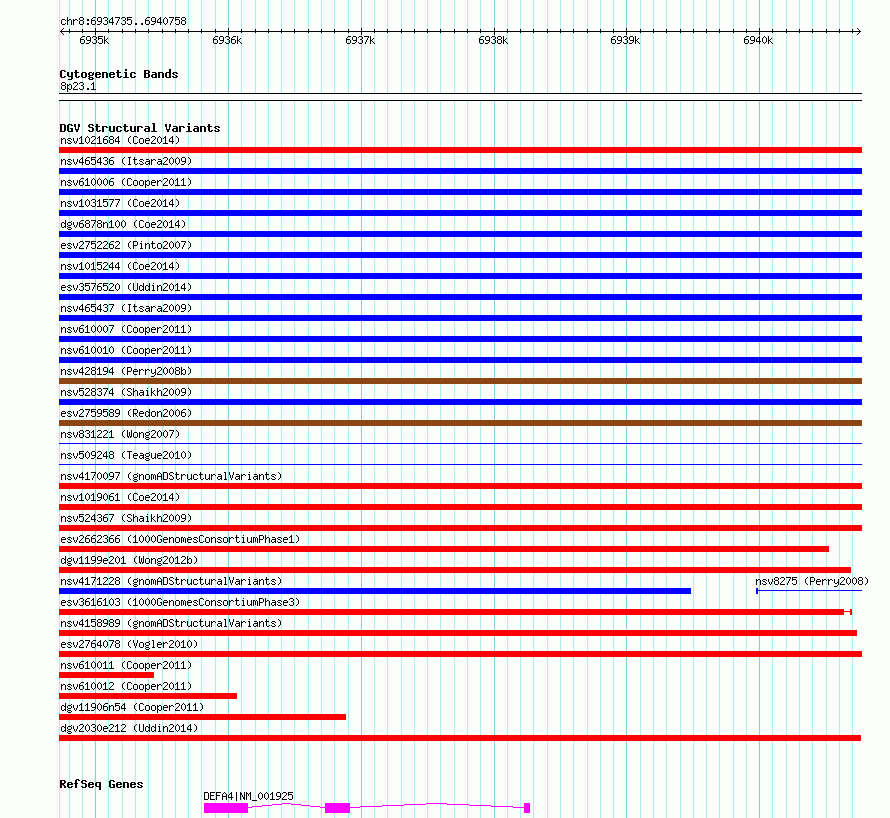Click the chr8:6934735..6940758 coordinate label
890x818 pixels.
[123, 21]
